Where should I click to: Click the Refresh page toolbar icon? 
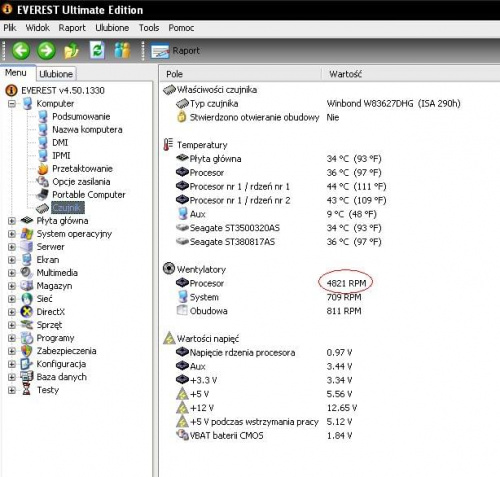(x=97, y=51)
